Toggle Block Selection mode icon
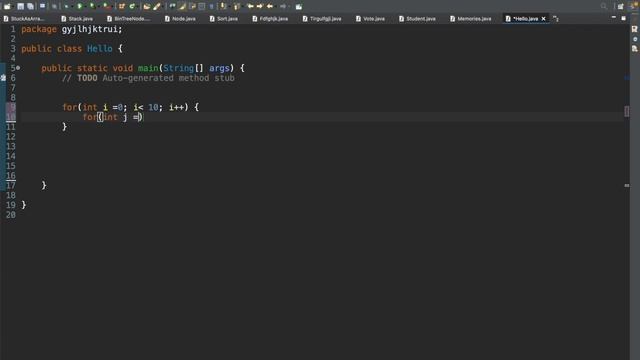 point(202,6)
